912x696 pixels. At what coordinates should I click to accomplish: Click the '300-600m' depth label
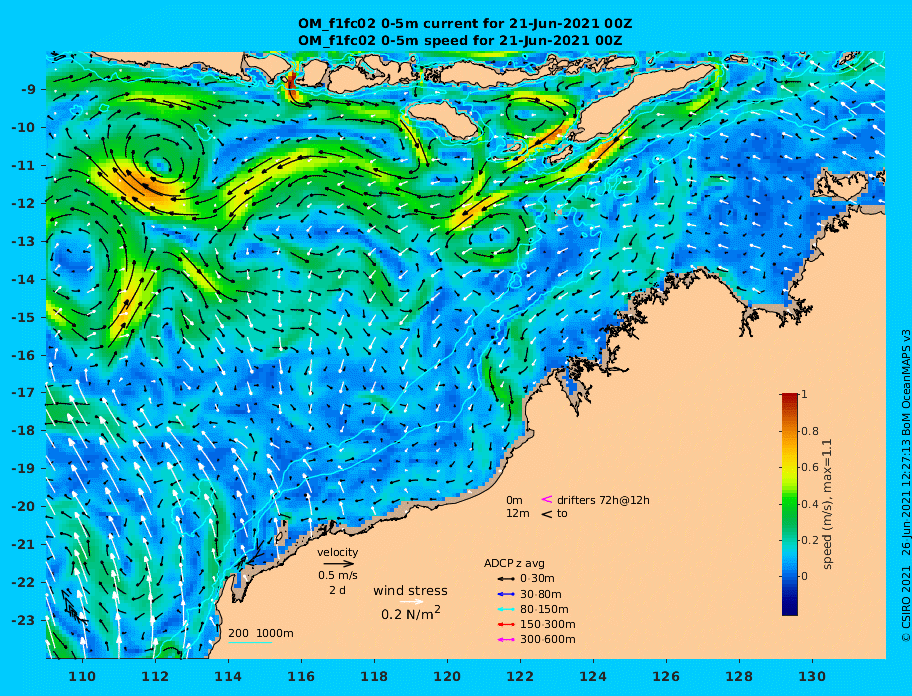coord(548,640)
